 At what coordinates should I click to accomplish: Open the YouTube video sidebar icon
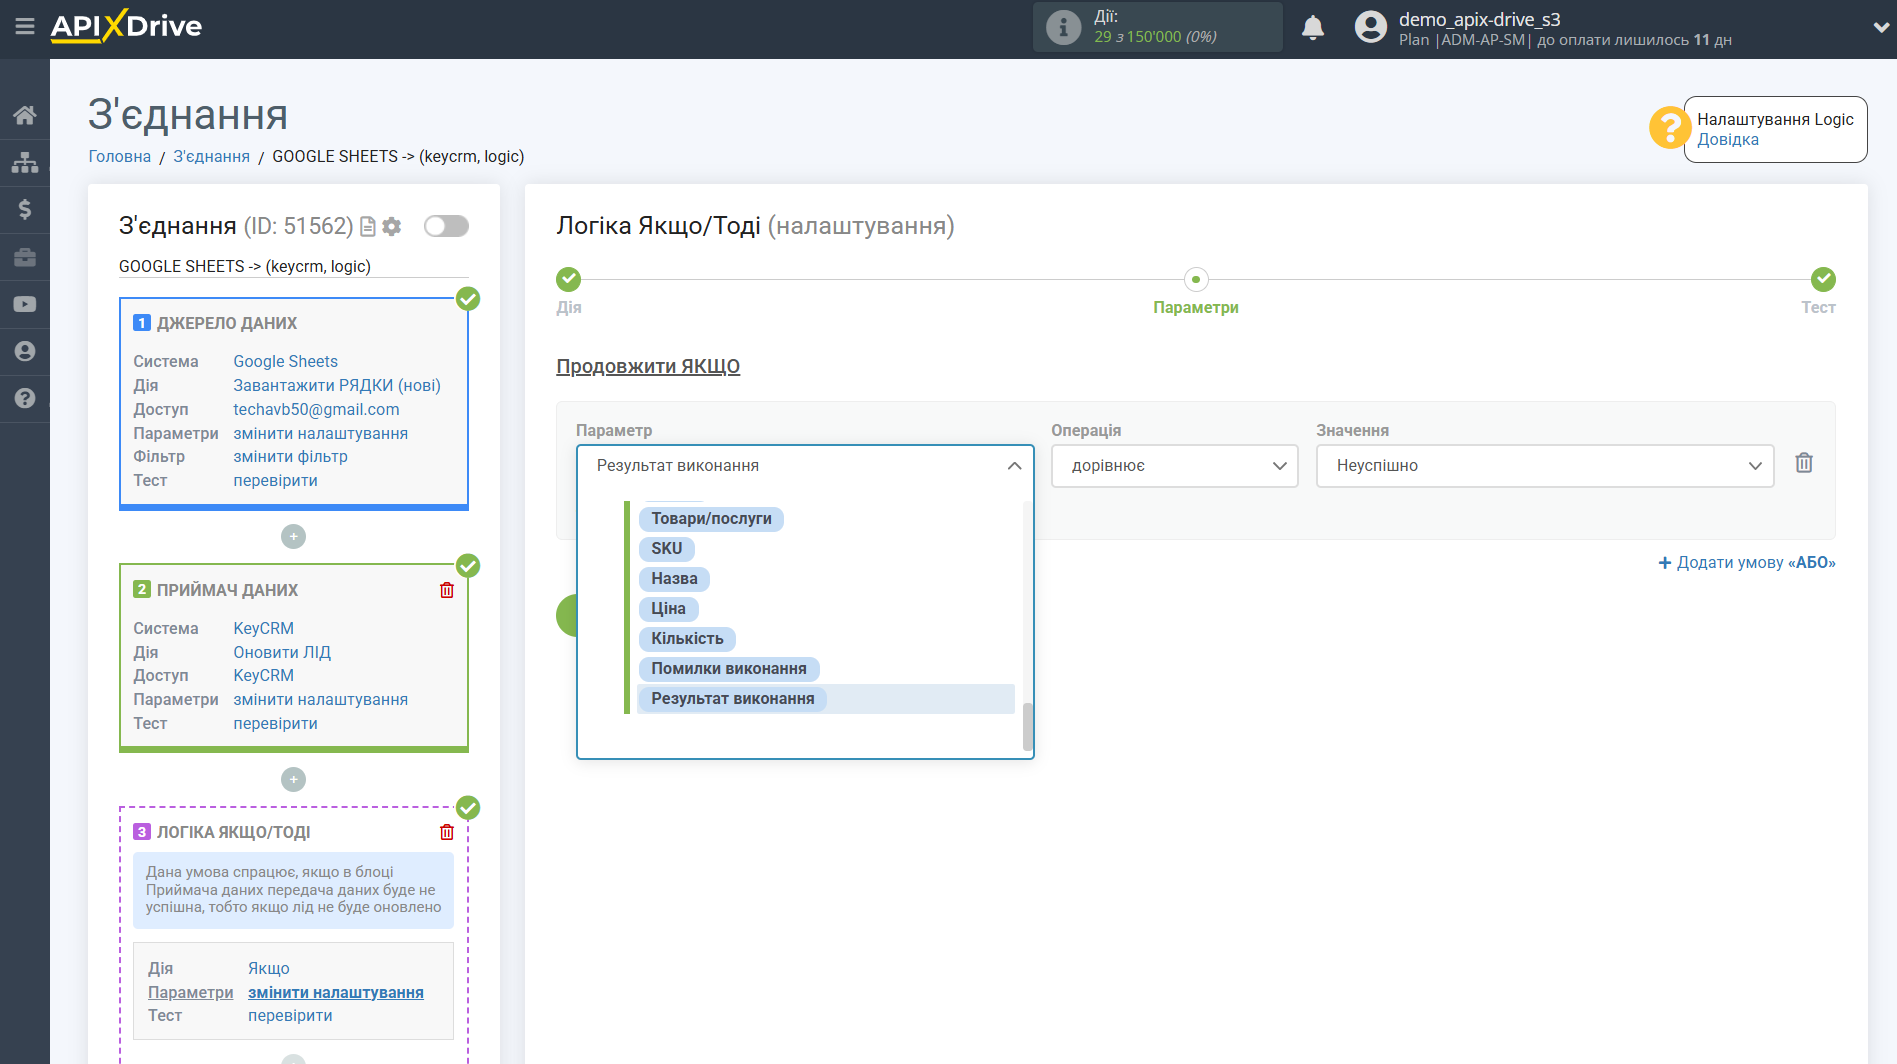tap(25, 304)
